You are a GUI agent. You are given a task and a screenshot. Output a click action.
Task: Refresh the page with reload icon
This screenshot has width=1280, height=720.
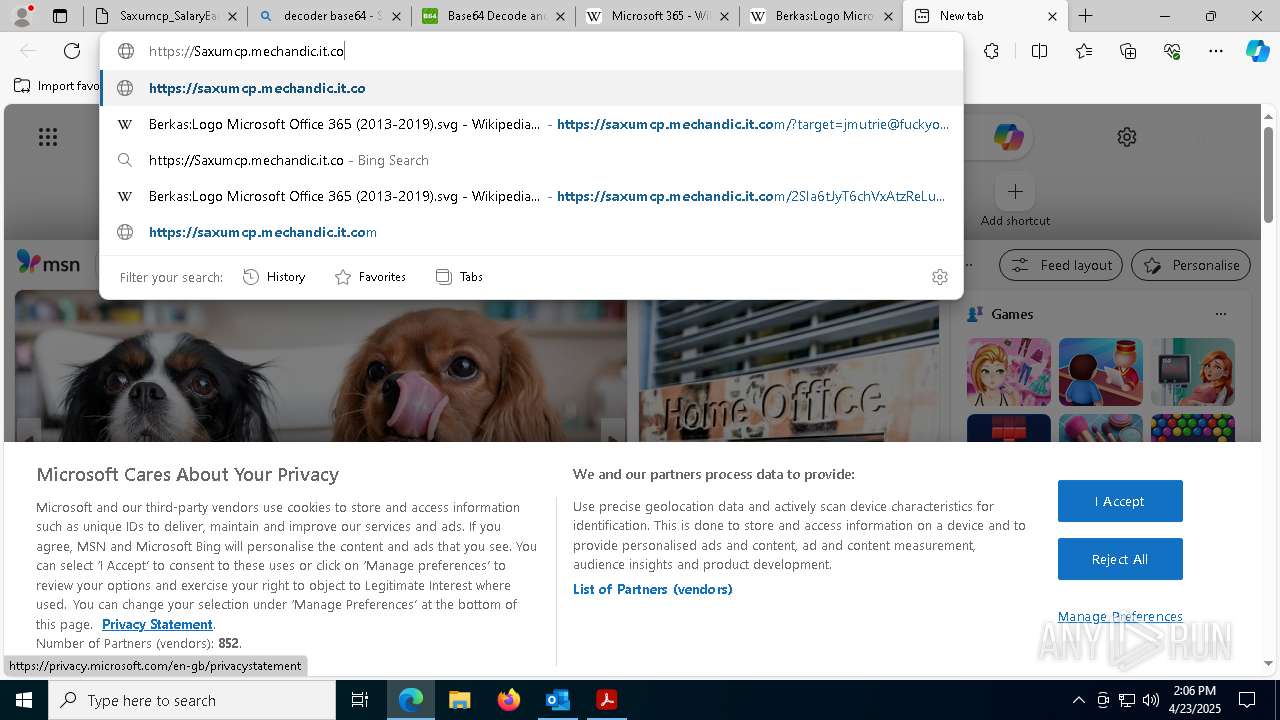coord(72,51)
